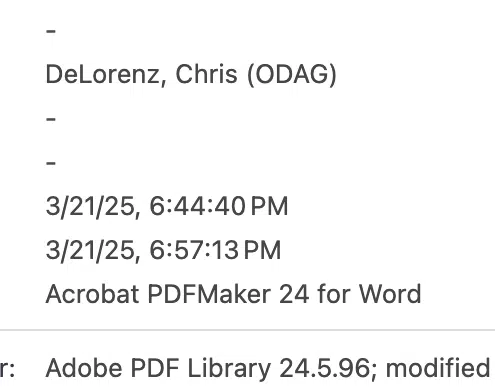Click the word "modified" in the producer row
495x392 pixels.
point(438,368)
